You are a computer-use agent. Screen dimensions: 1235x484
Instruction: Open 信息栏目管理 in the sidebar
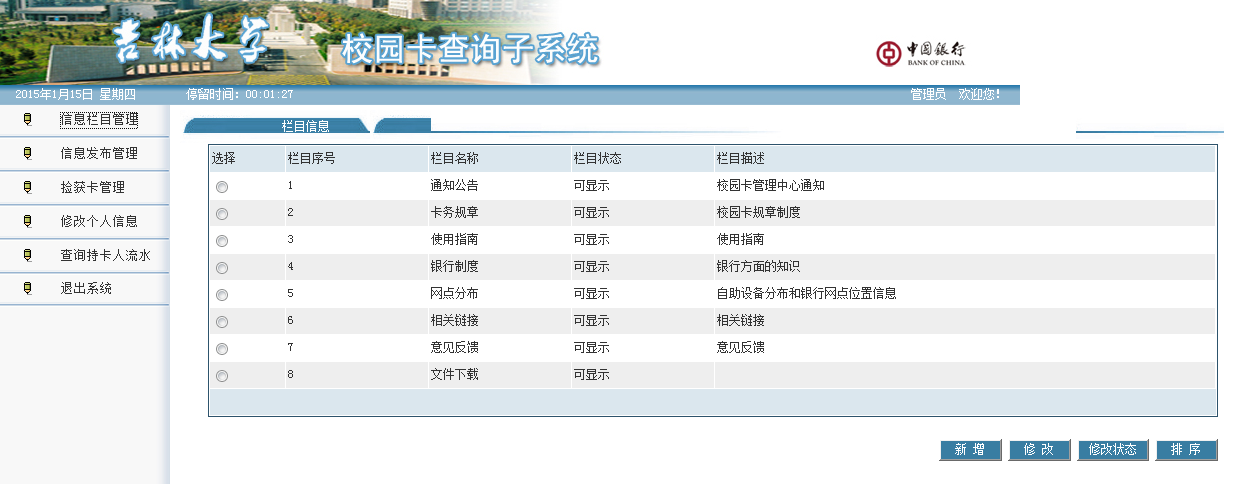point(99,119)
